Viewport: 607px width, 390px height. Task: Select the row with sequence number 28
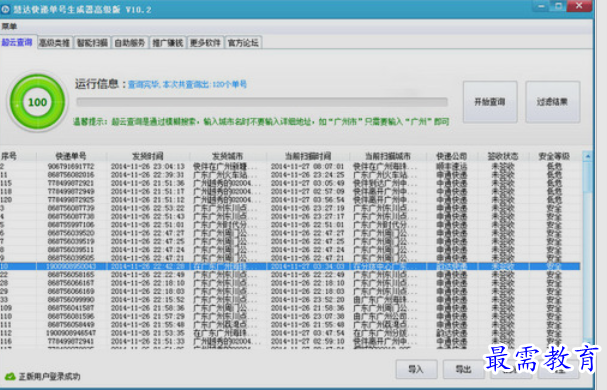pos(290,283)
